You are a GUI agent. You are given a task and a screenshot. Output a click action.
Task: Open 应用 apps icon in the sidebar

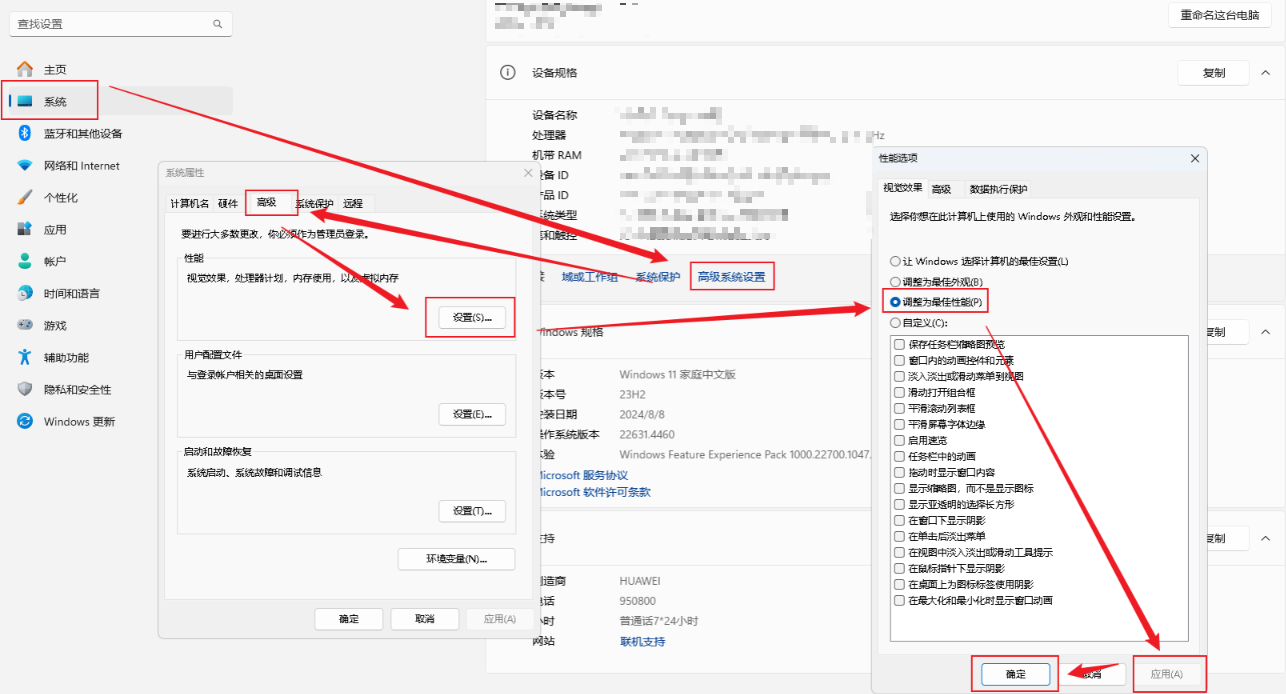click(25, 229)
